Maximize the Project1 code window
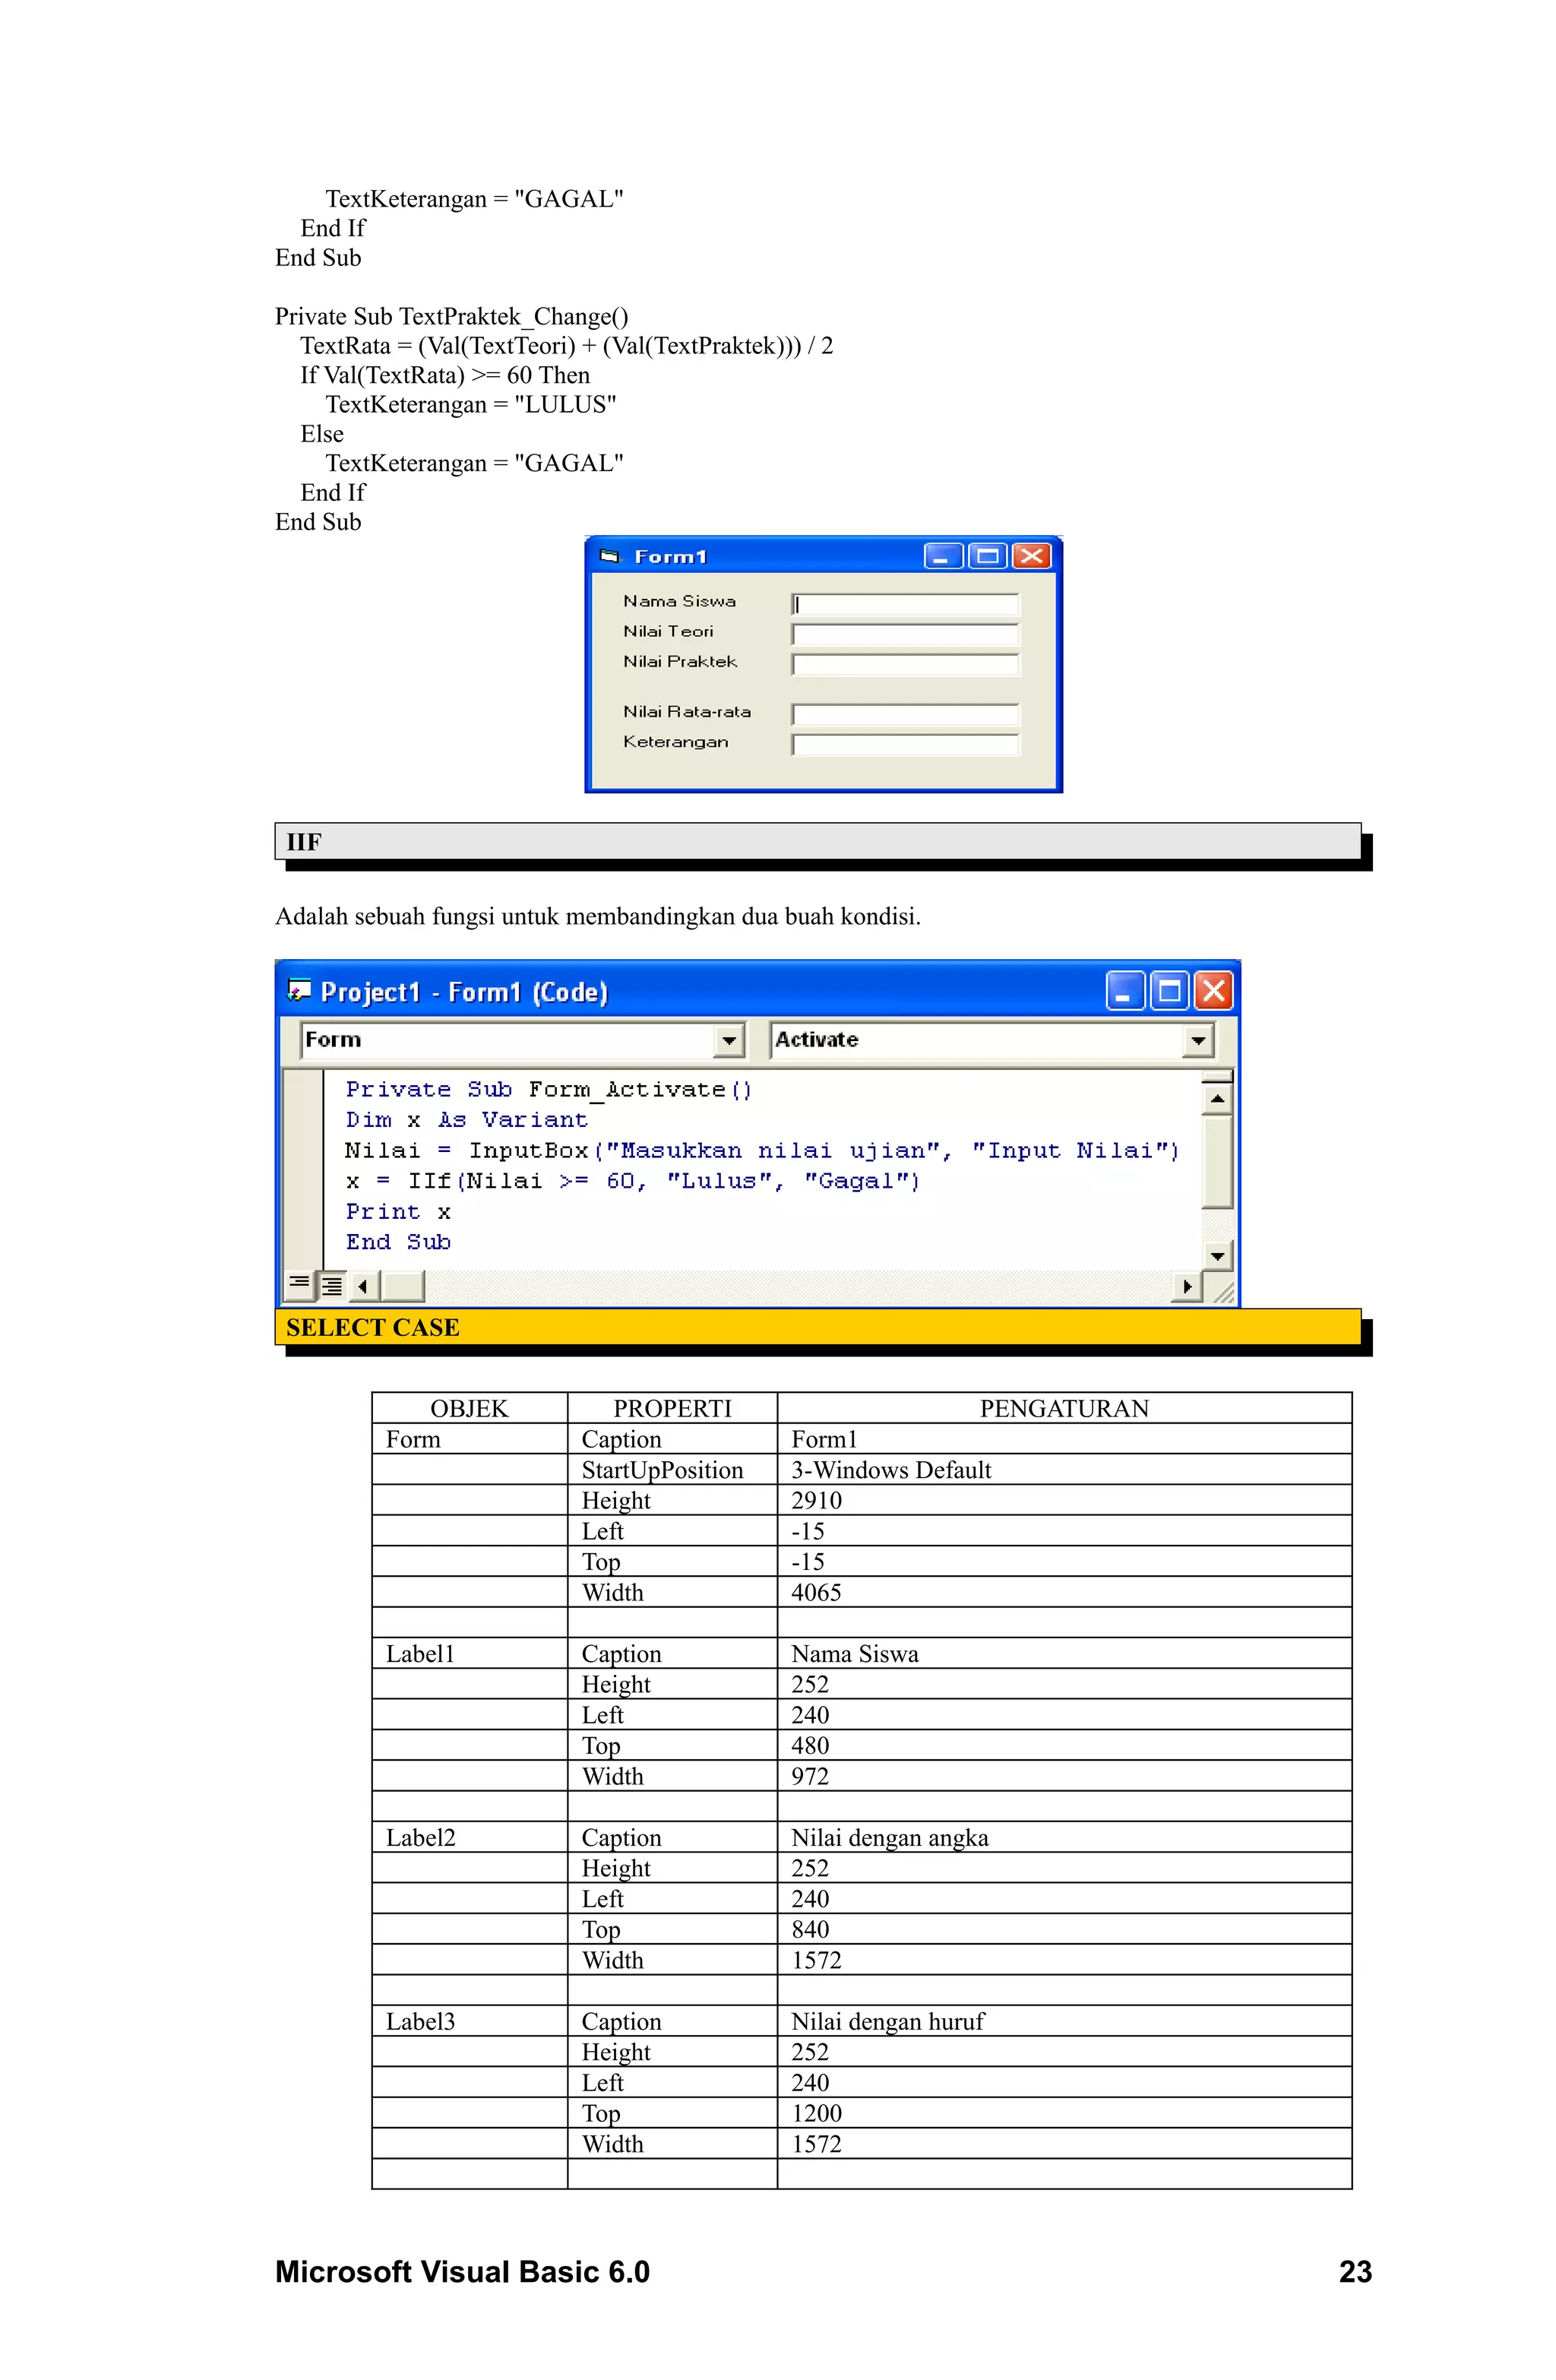This screenshot has width=1556, height=2380. coord(1169,991)
